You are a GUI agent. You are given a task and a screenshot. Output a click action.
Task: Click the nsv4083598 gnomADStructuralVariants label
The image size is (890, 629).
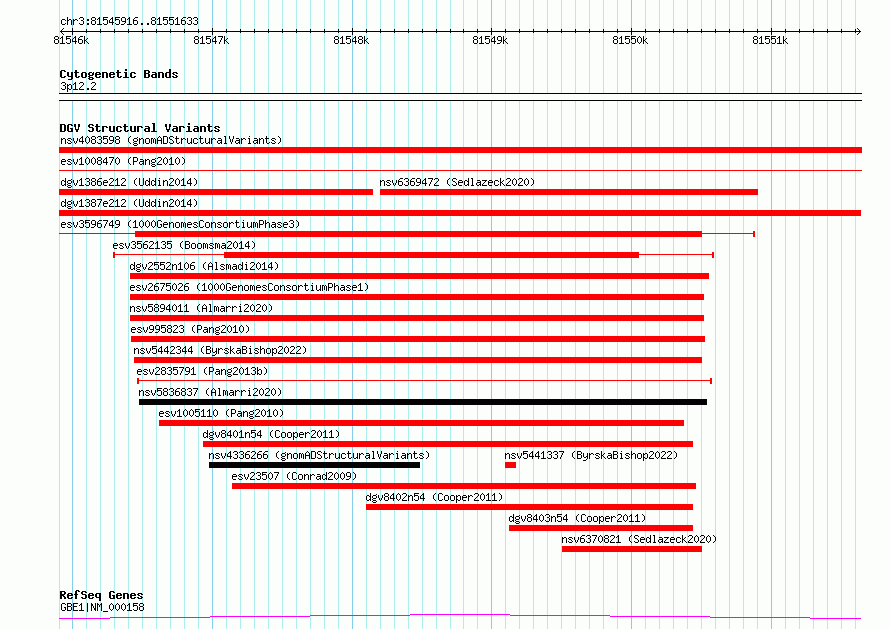click(171, 140)
